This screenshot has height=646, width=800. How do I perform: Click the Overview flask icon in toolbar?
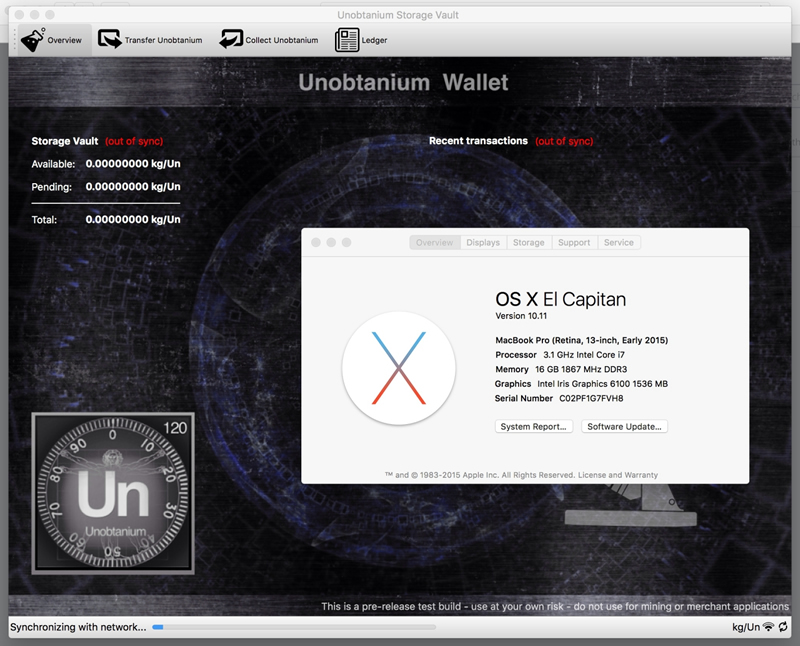[x=33, y=40]
